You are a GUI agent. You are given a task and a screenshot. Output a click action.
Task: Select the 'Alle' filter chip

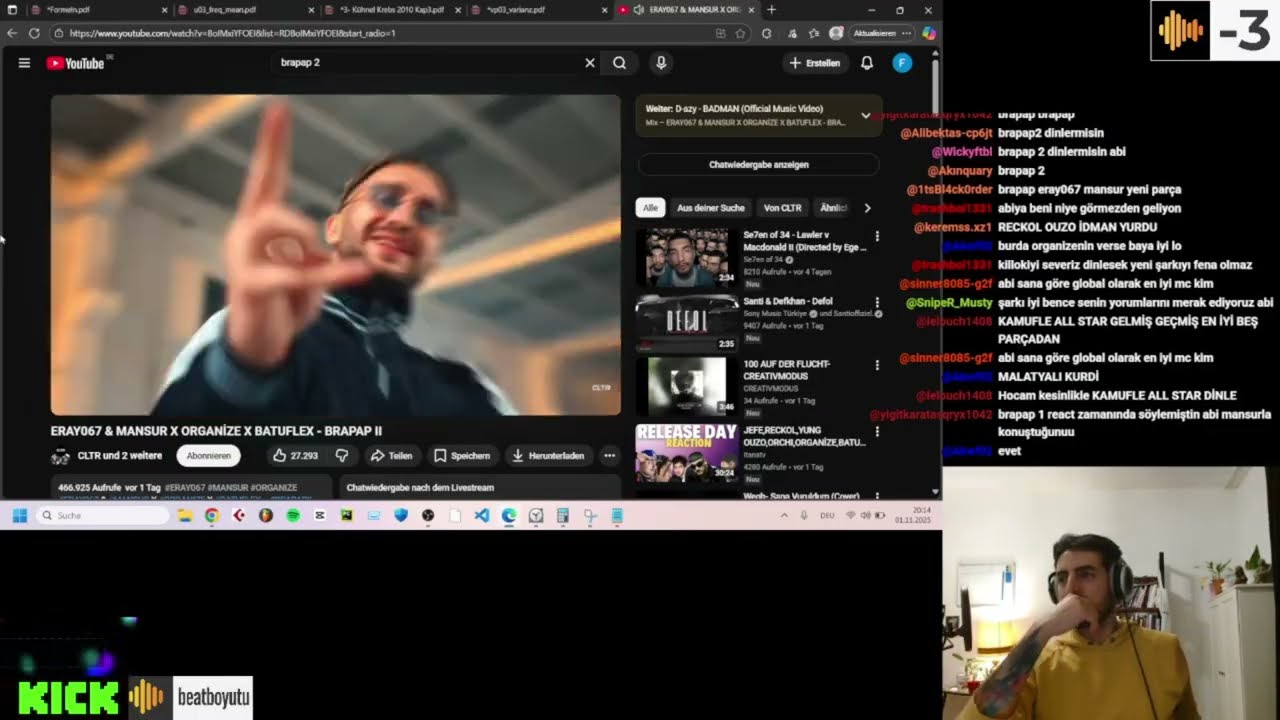(650, 208)
